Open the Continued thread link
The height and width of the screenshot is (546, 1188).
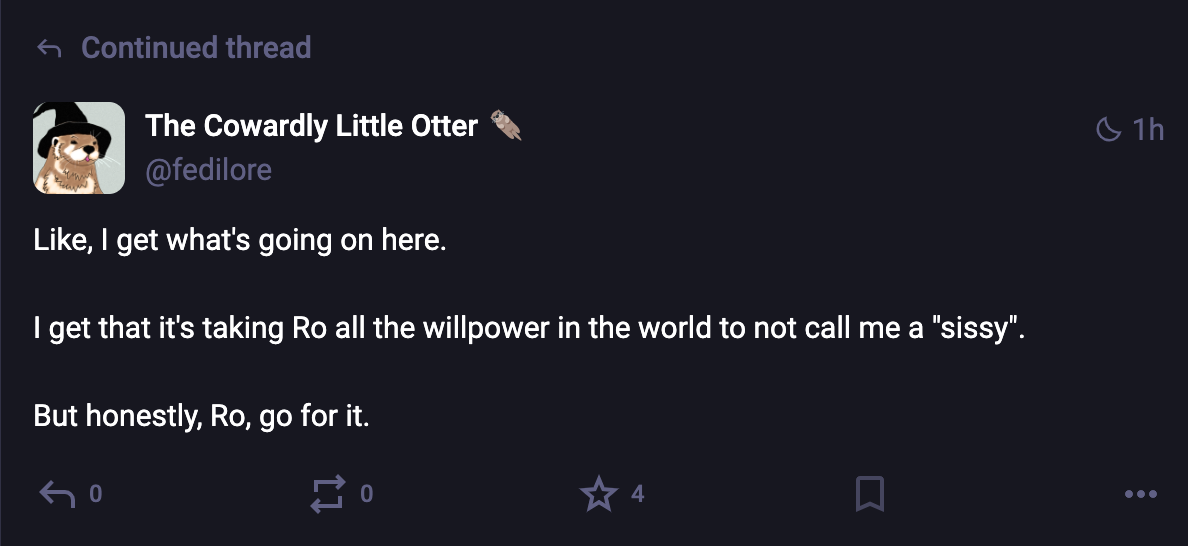tap(196, 48)
